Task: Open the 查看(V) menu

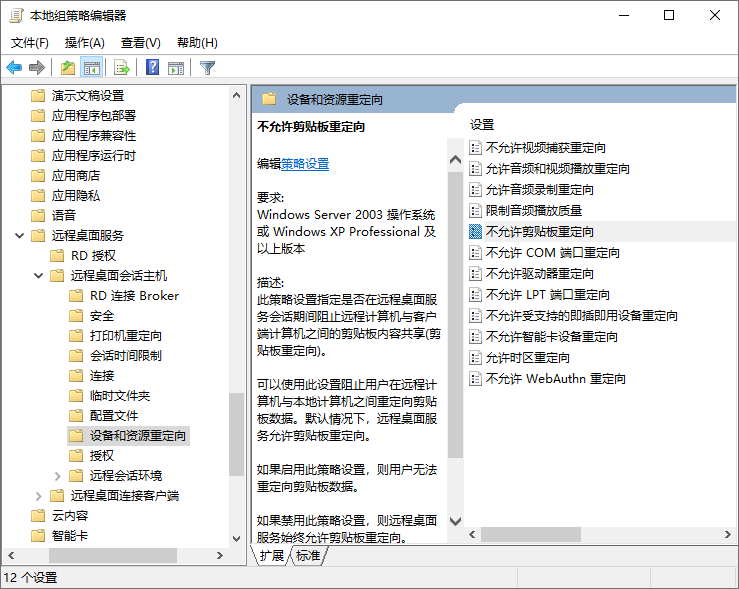Action: (140, 43)
